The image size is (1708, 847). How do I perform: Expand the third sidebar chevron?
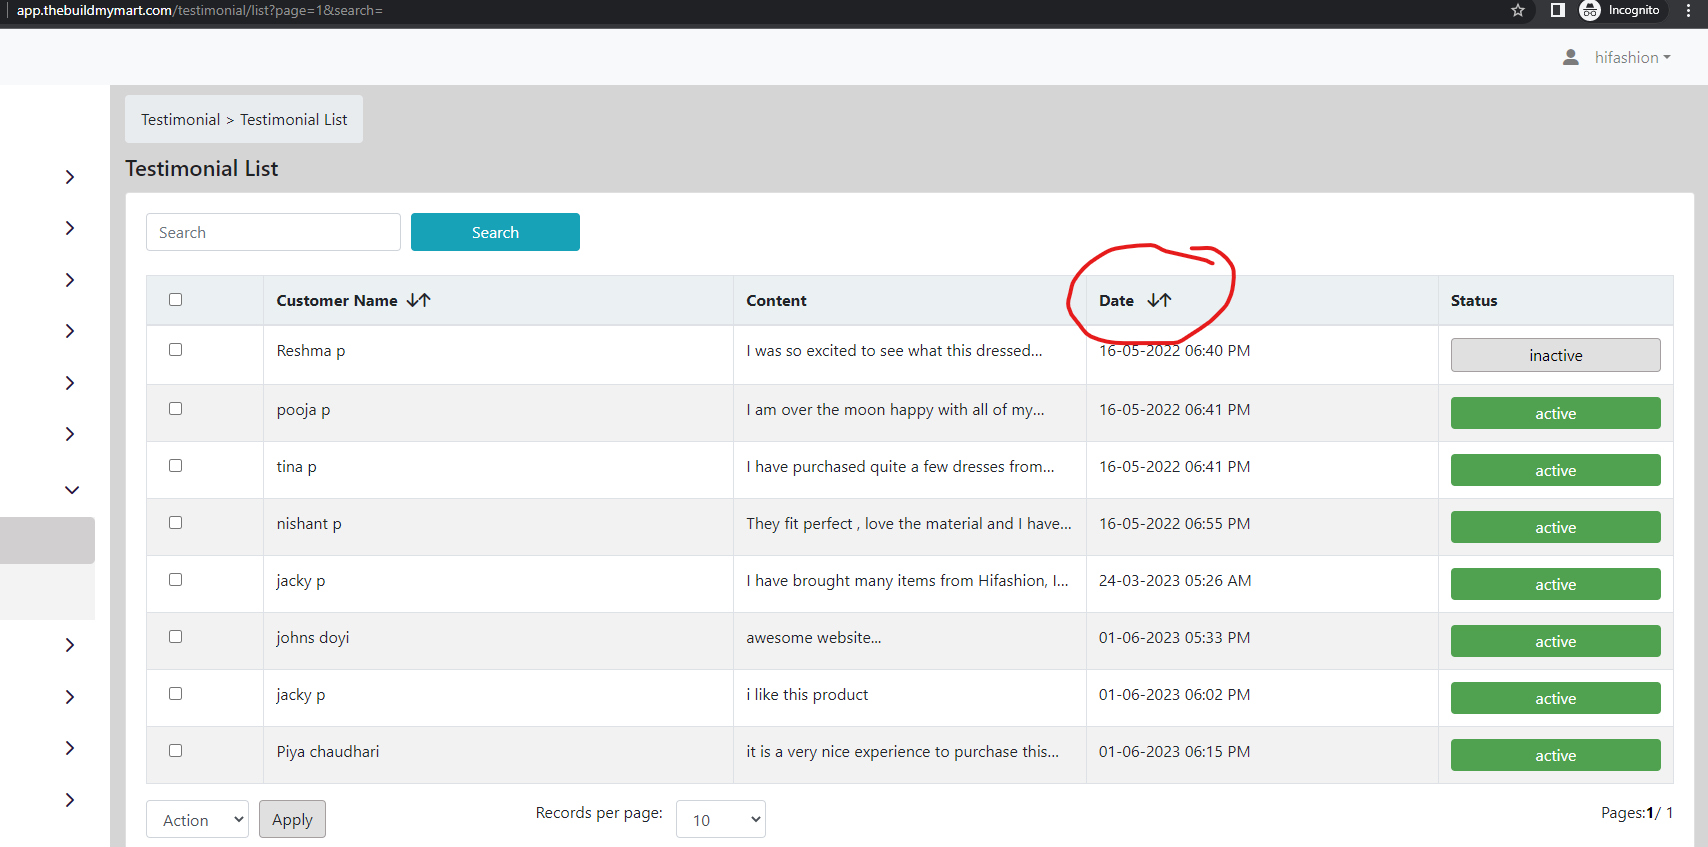[70, 280]
